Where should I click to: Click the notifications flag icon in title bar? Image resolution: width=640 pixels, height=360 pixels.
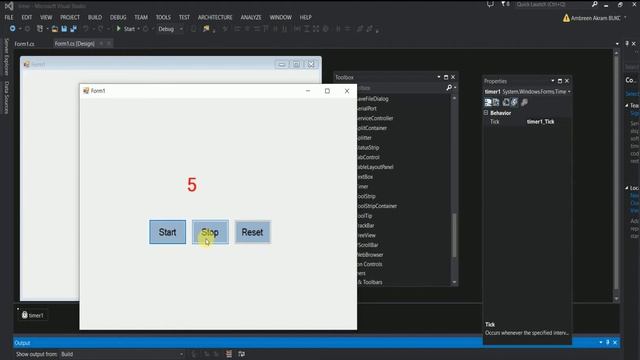[504, 4]
